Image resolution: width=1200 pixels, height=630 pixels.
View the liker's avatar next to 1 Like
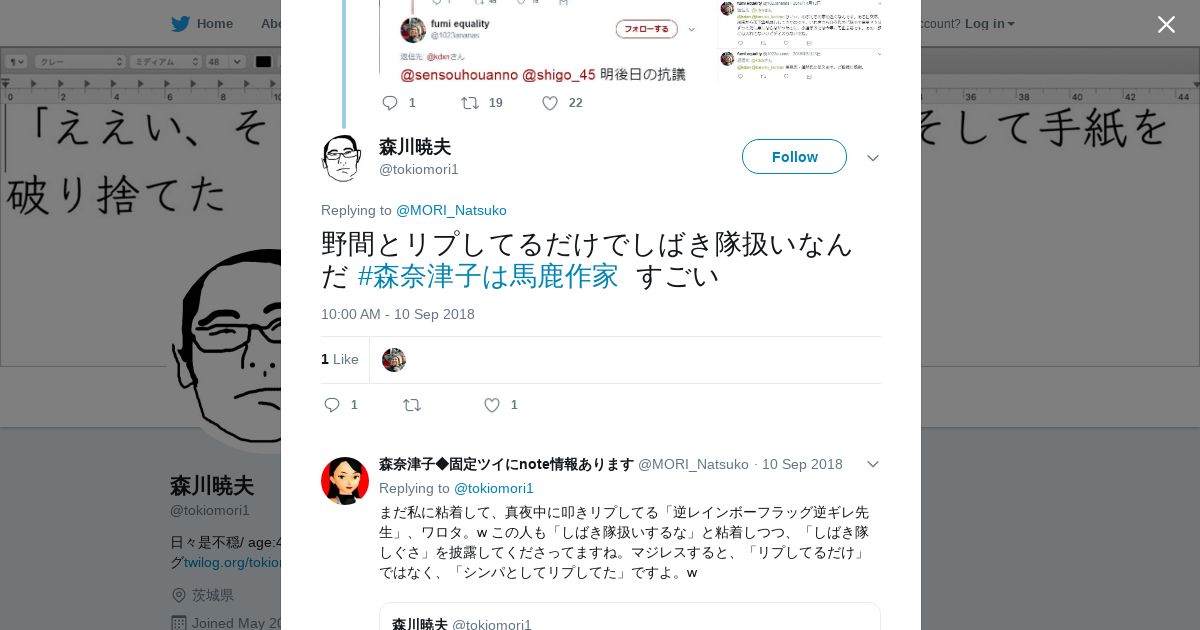pyautogui.click(x=394, y=360)
